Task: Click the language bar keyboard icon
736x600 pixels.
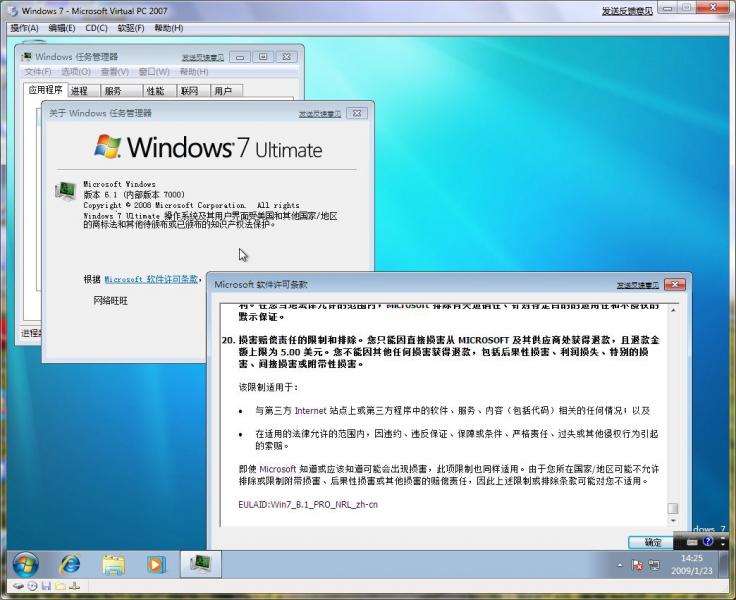Action: [692, 542]
